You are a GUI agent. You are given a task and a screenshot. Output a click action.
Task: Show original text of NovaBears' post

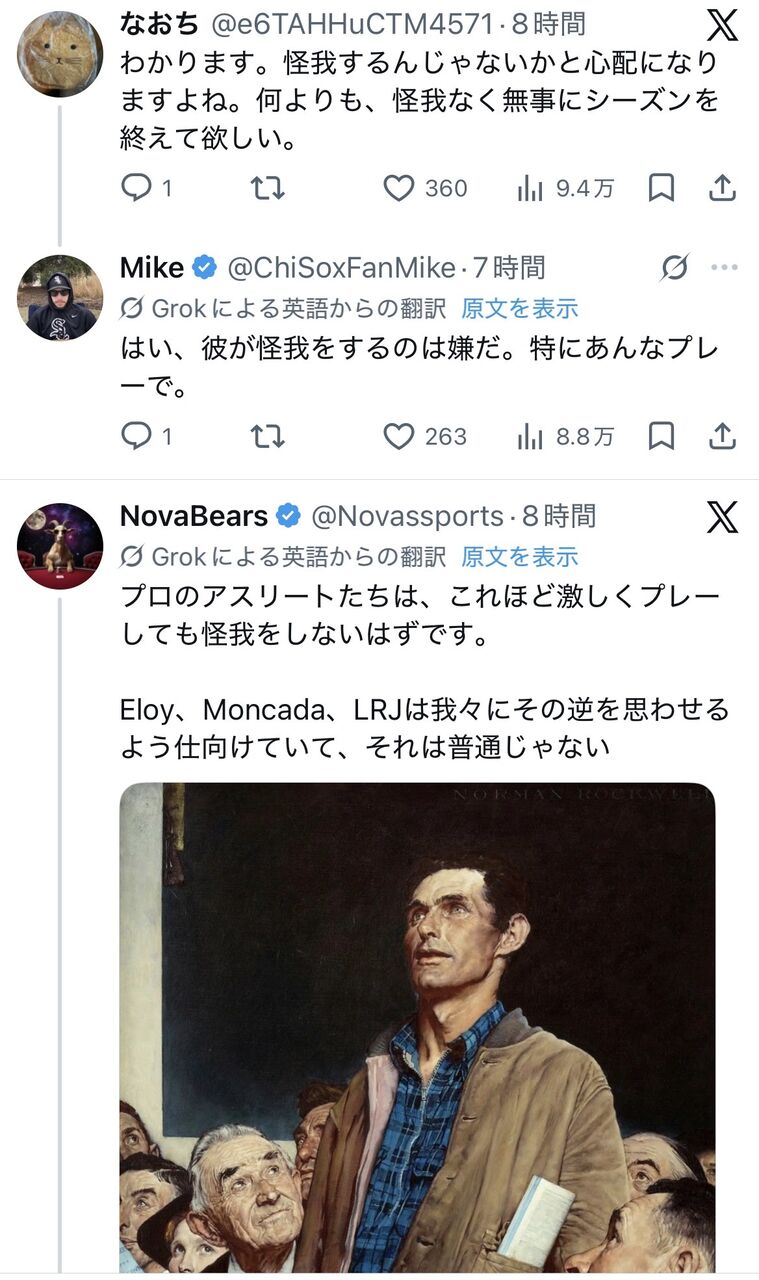coord(519,556)
